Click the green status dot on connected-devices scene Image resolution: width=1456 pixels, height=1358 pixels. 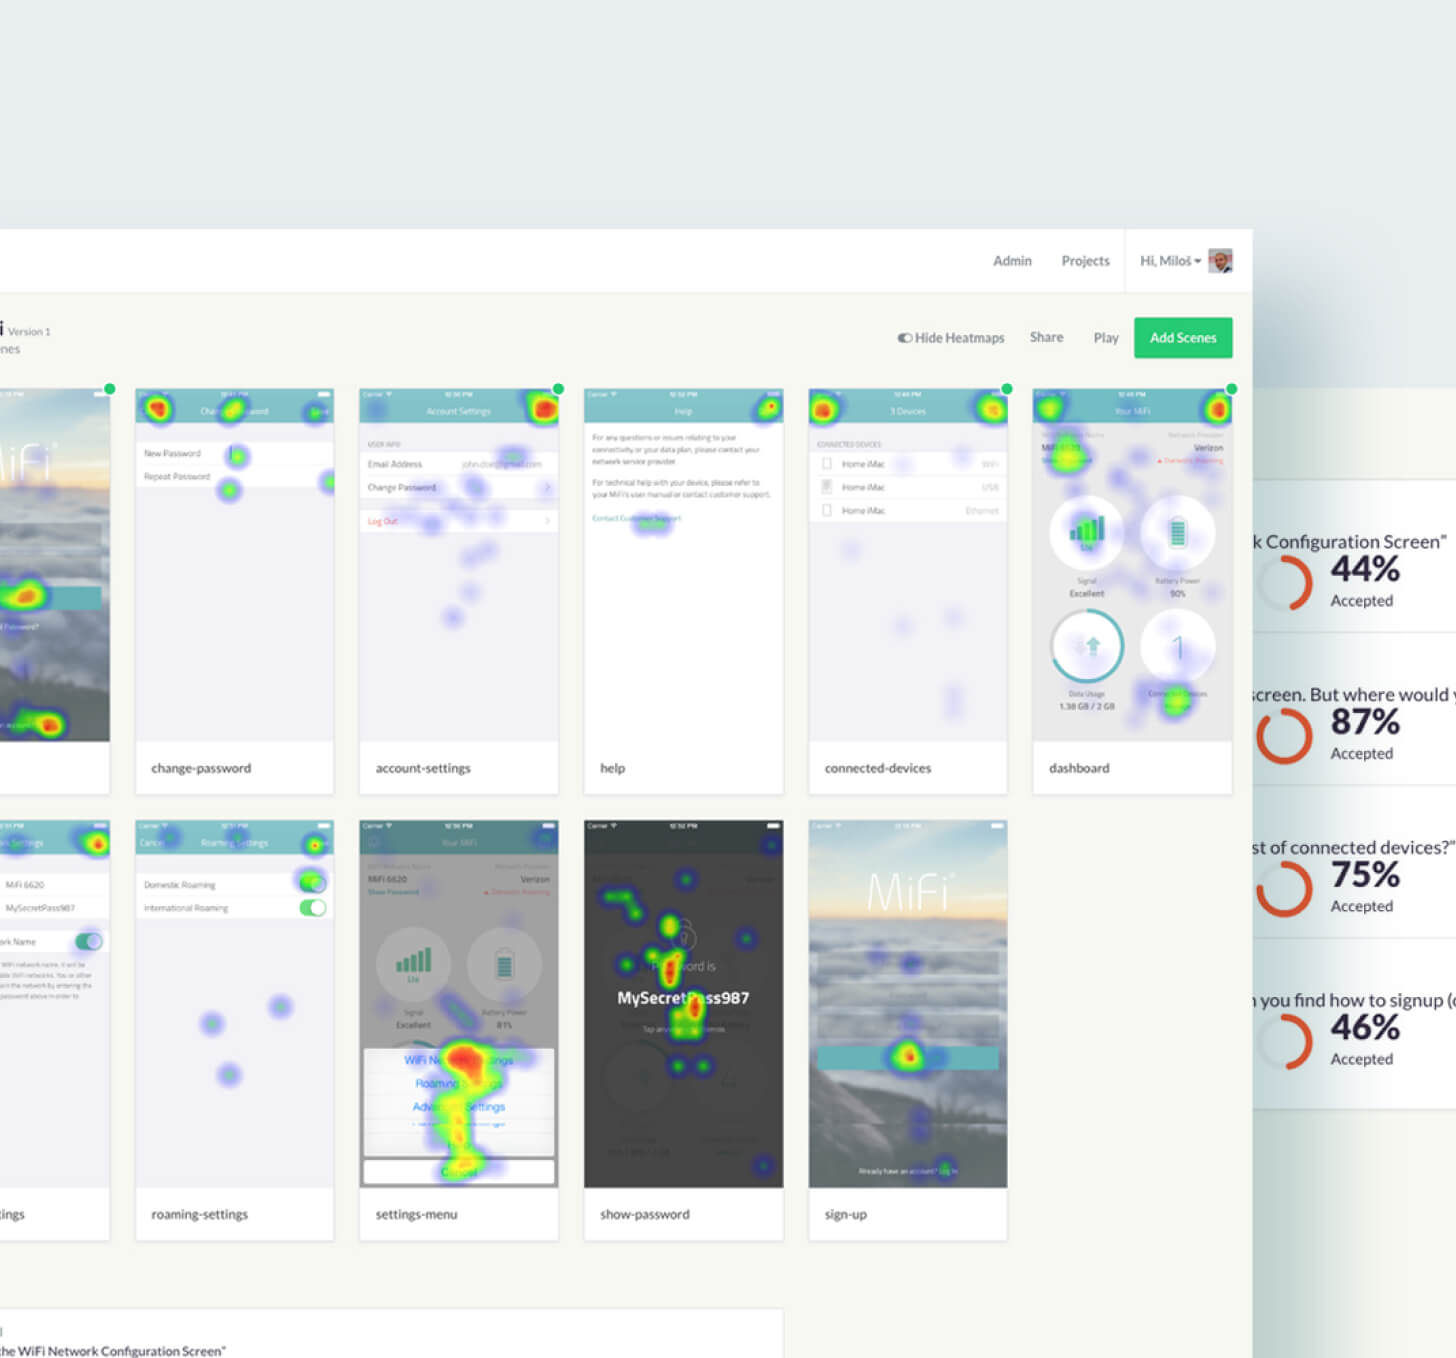[x=1007, y=389]
